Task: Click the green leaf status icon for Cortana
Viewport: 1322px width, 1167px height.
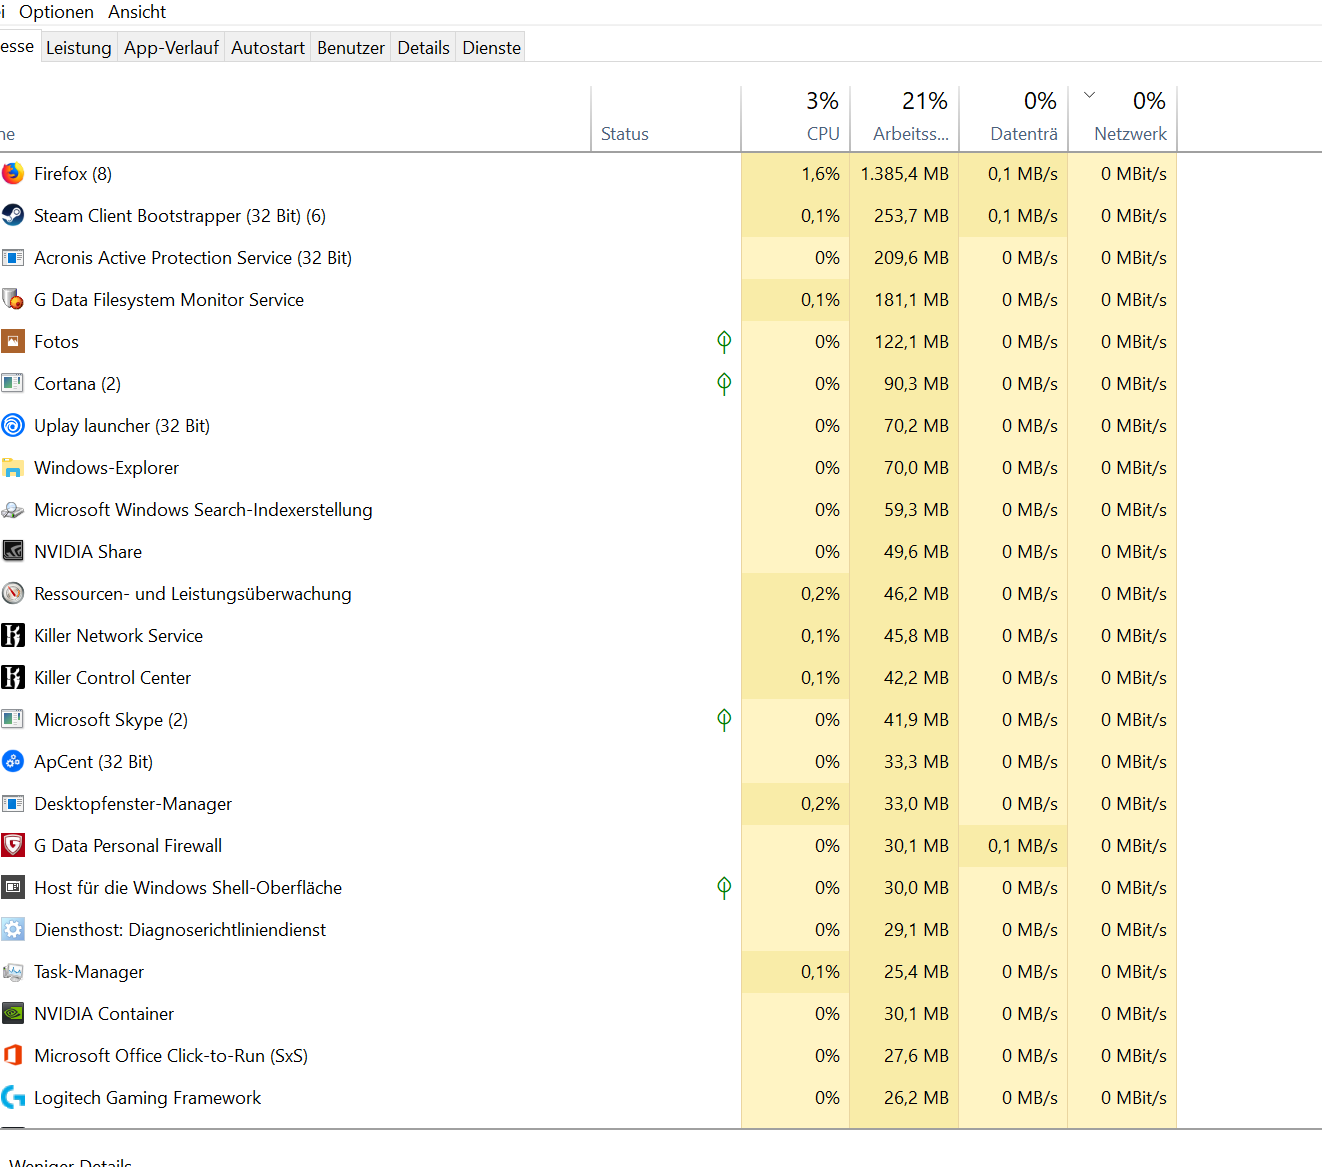Action: 724,384
